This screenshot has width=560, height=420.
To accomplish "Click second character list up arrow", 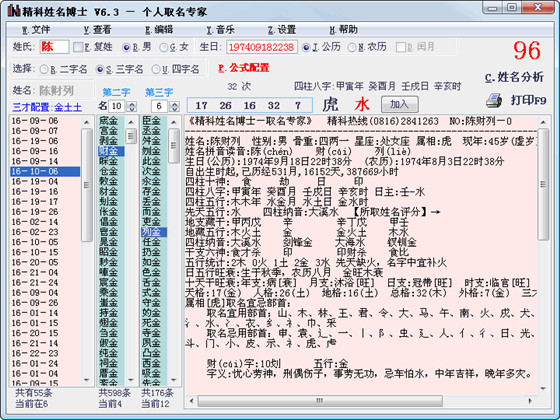I will coord(131,122).
